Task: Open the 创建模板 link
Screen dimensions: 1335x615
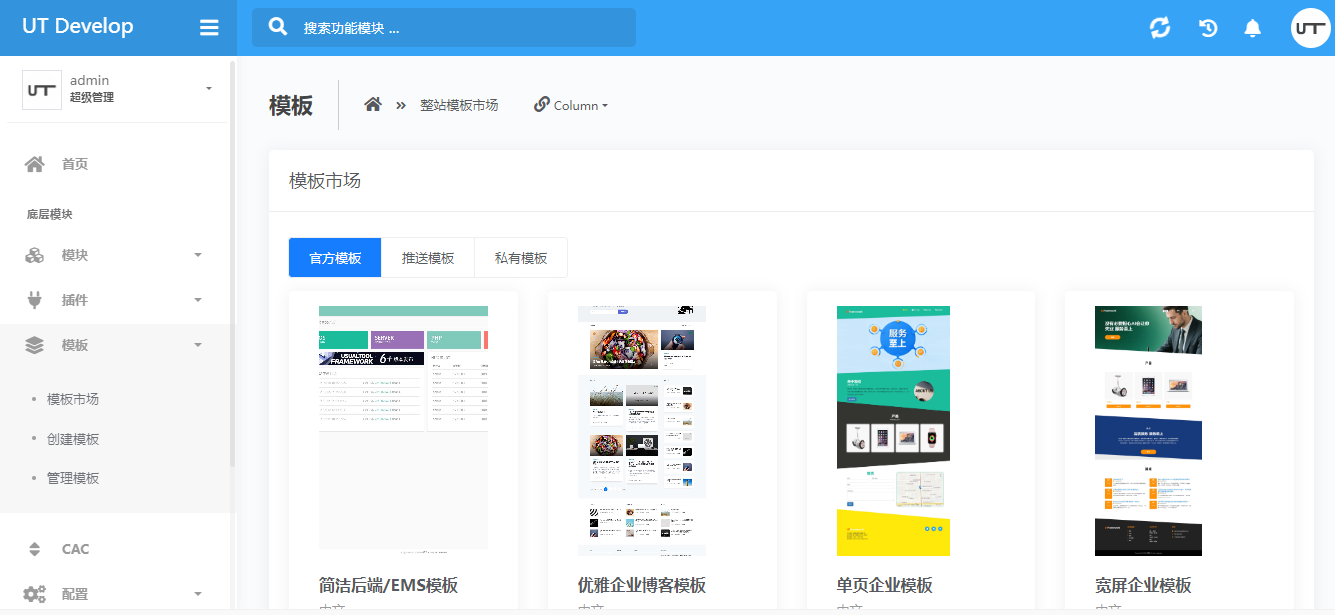Action: 73,439
